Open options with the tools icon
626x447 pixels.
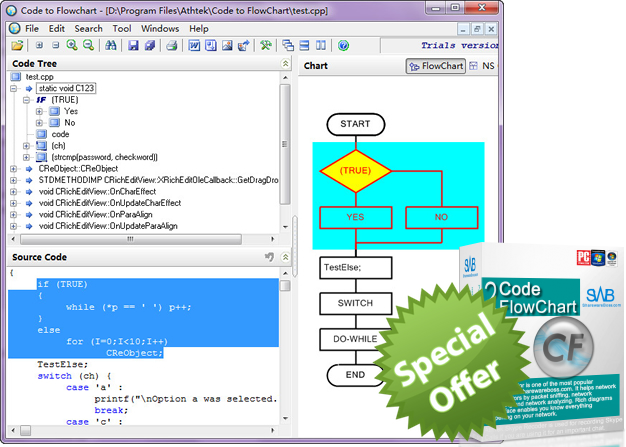click(265, 45)
